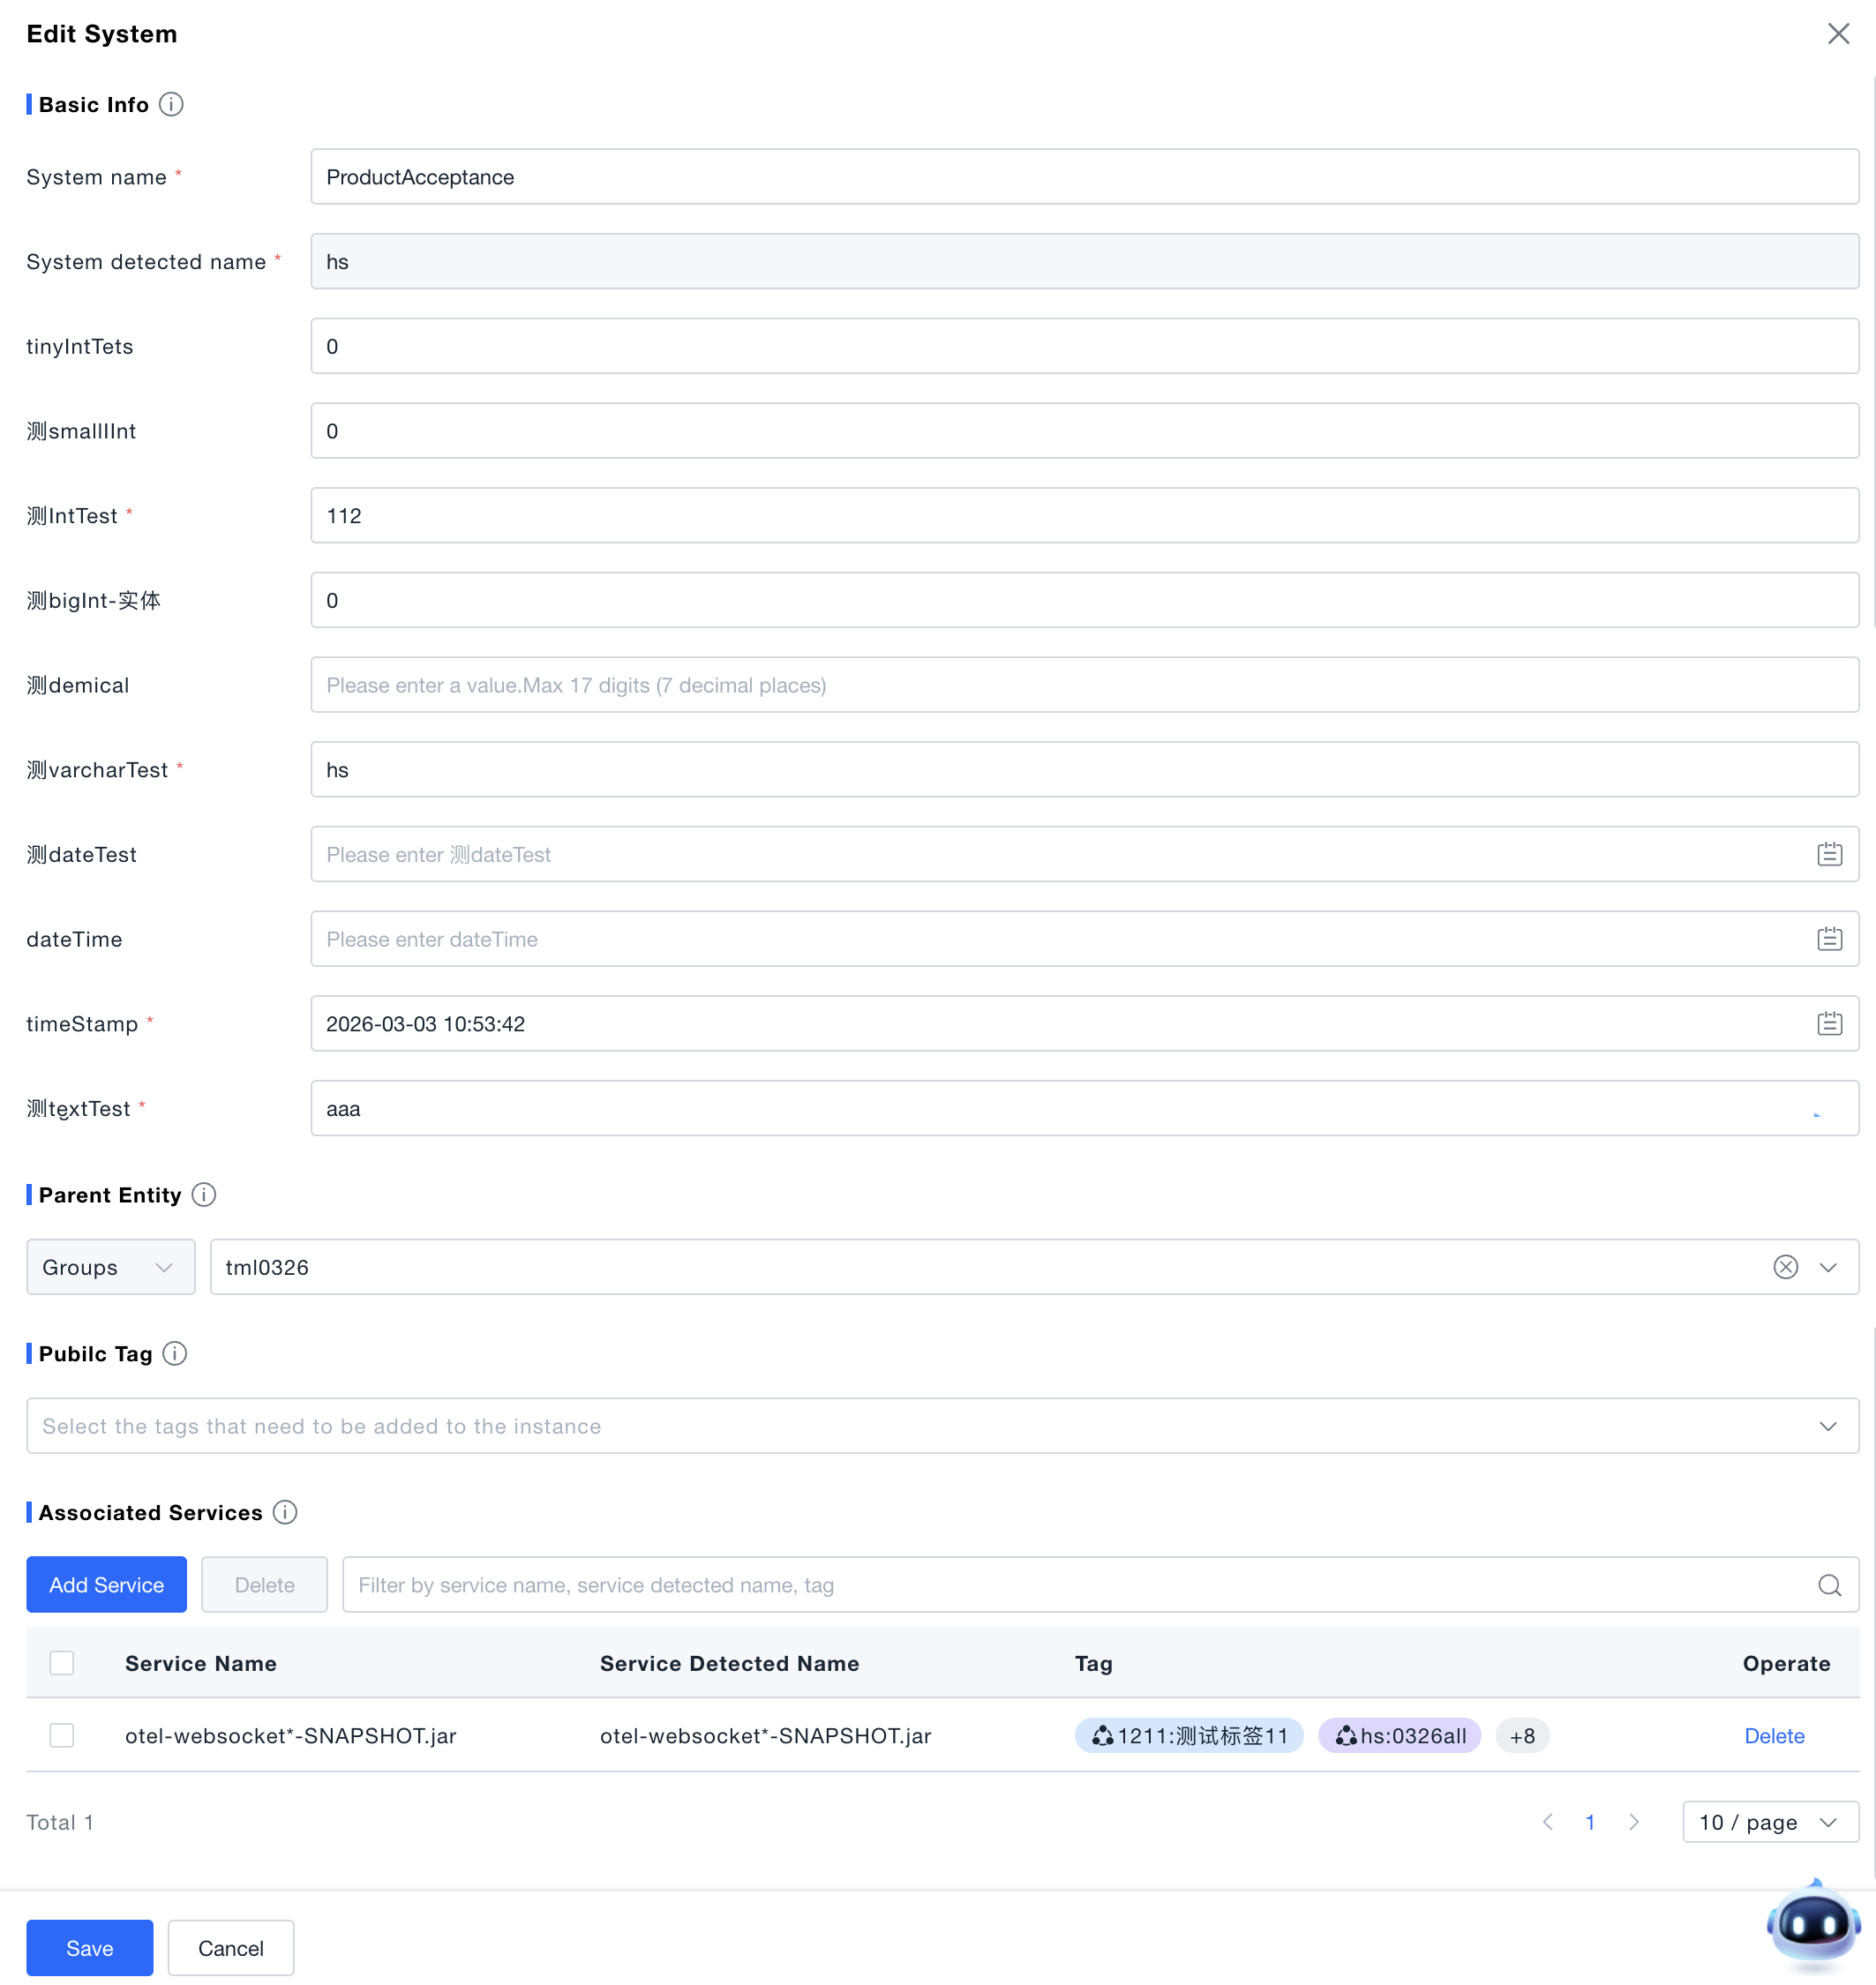Clear the tml0326 parent entity selection
The height and width of the screenshot is (1985, 1876).
coord(1785,1267)
